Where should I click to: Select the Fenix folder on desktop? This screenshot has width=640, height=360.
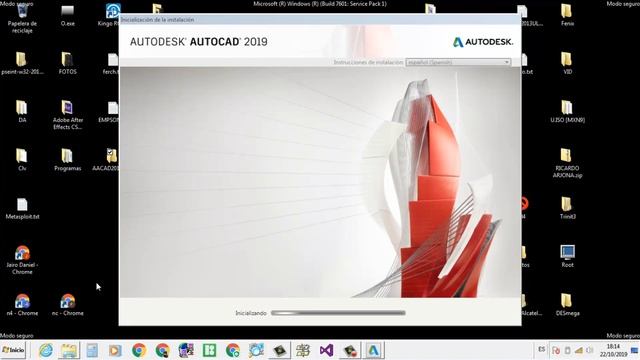pos(567,16)
